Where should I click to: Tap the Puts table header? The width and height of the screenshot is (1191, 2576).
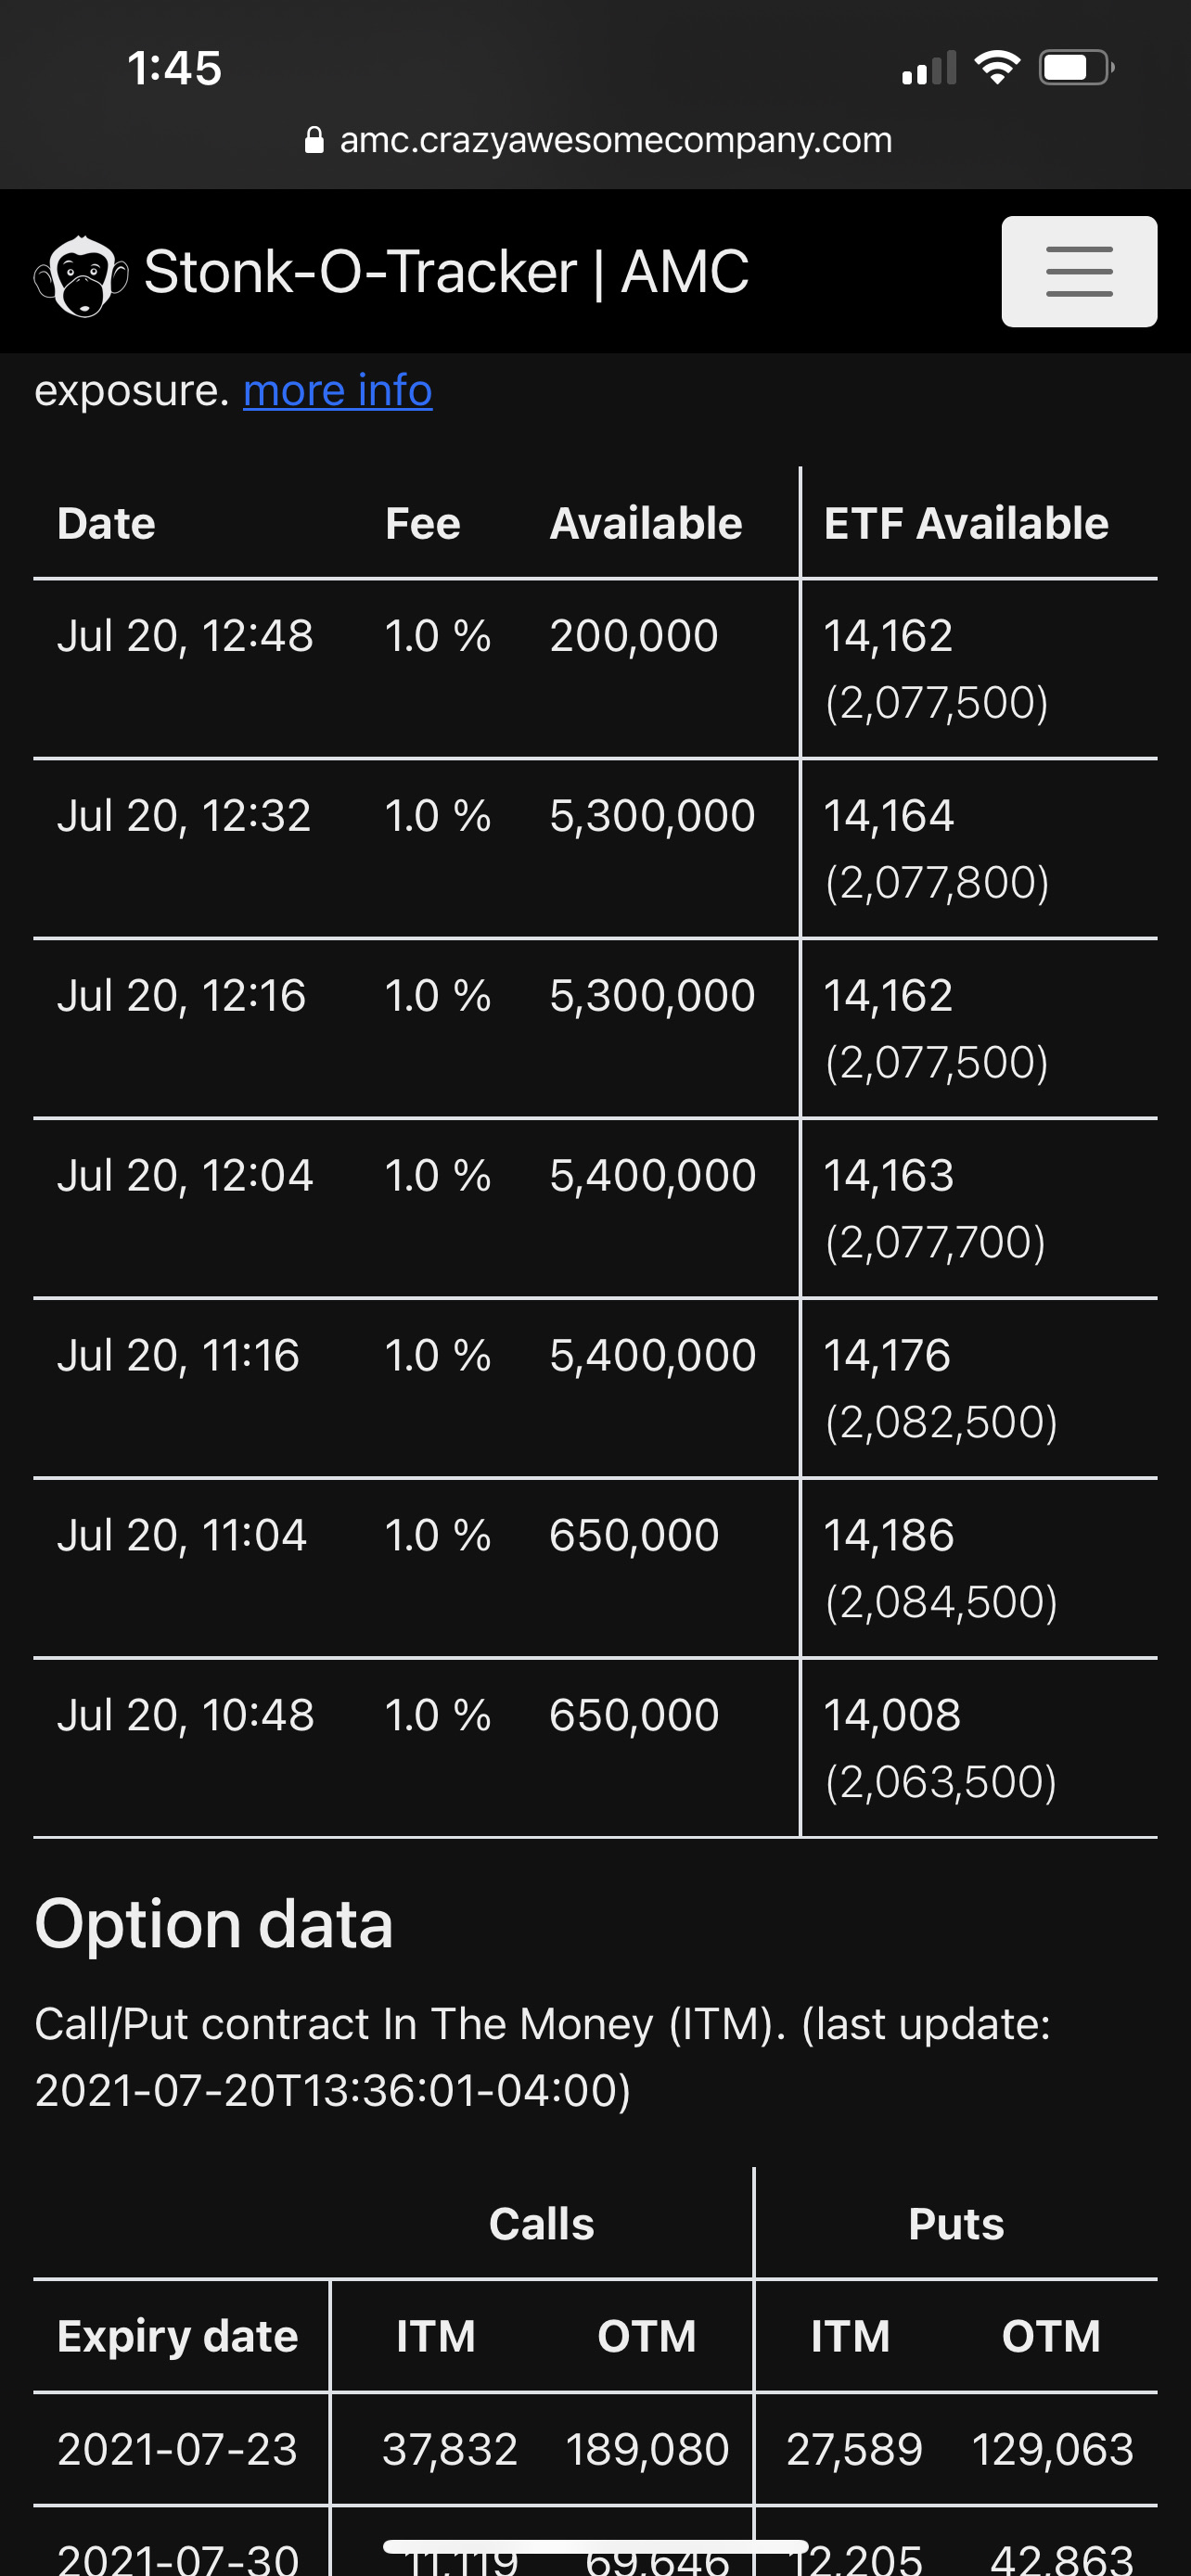tap(955, 2224)
